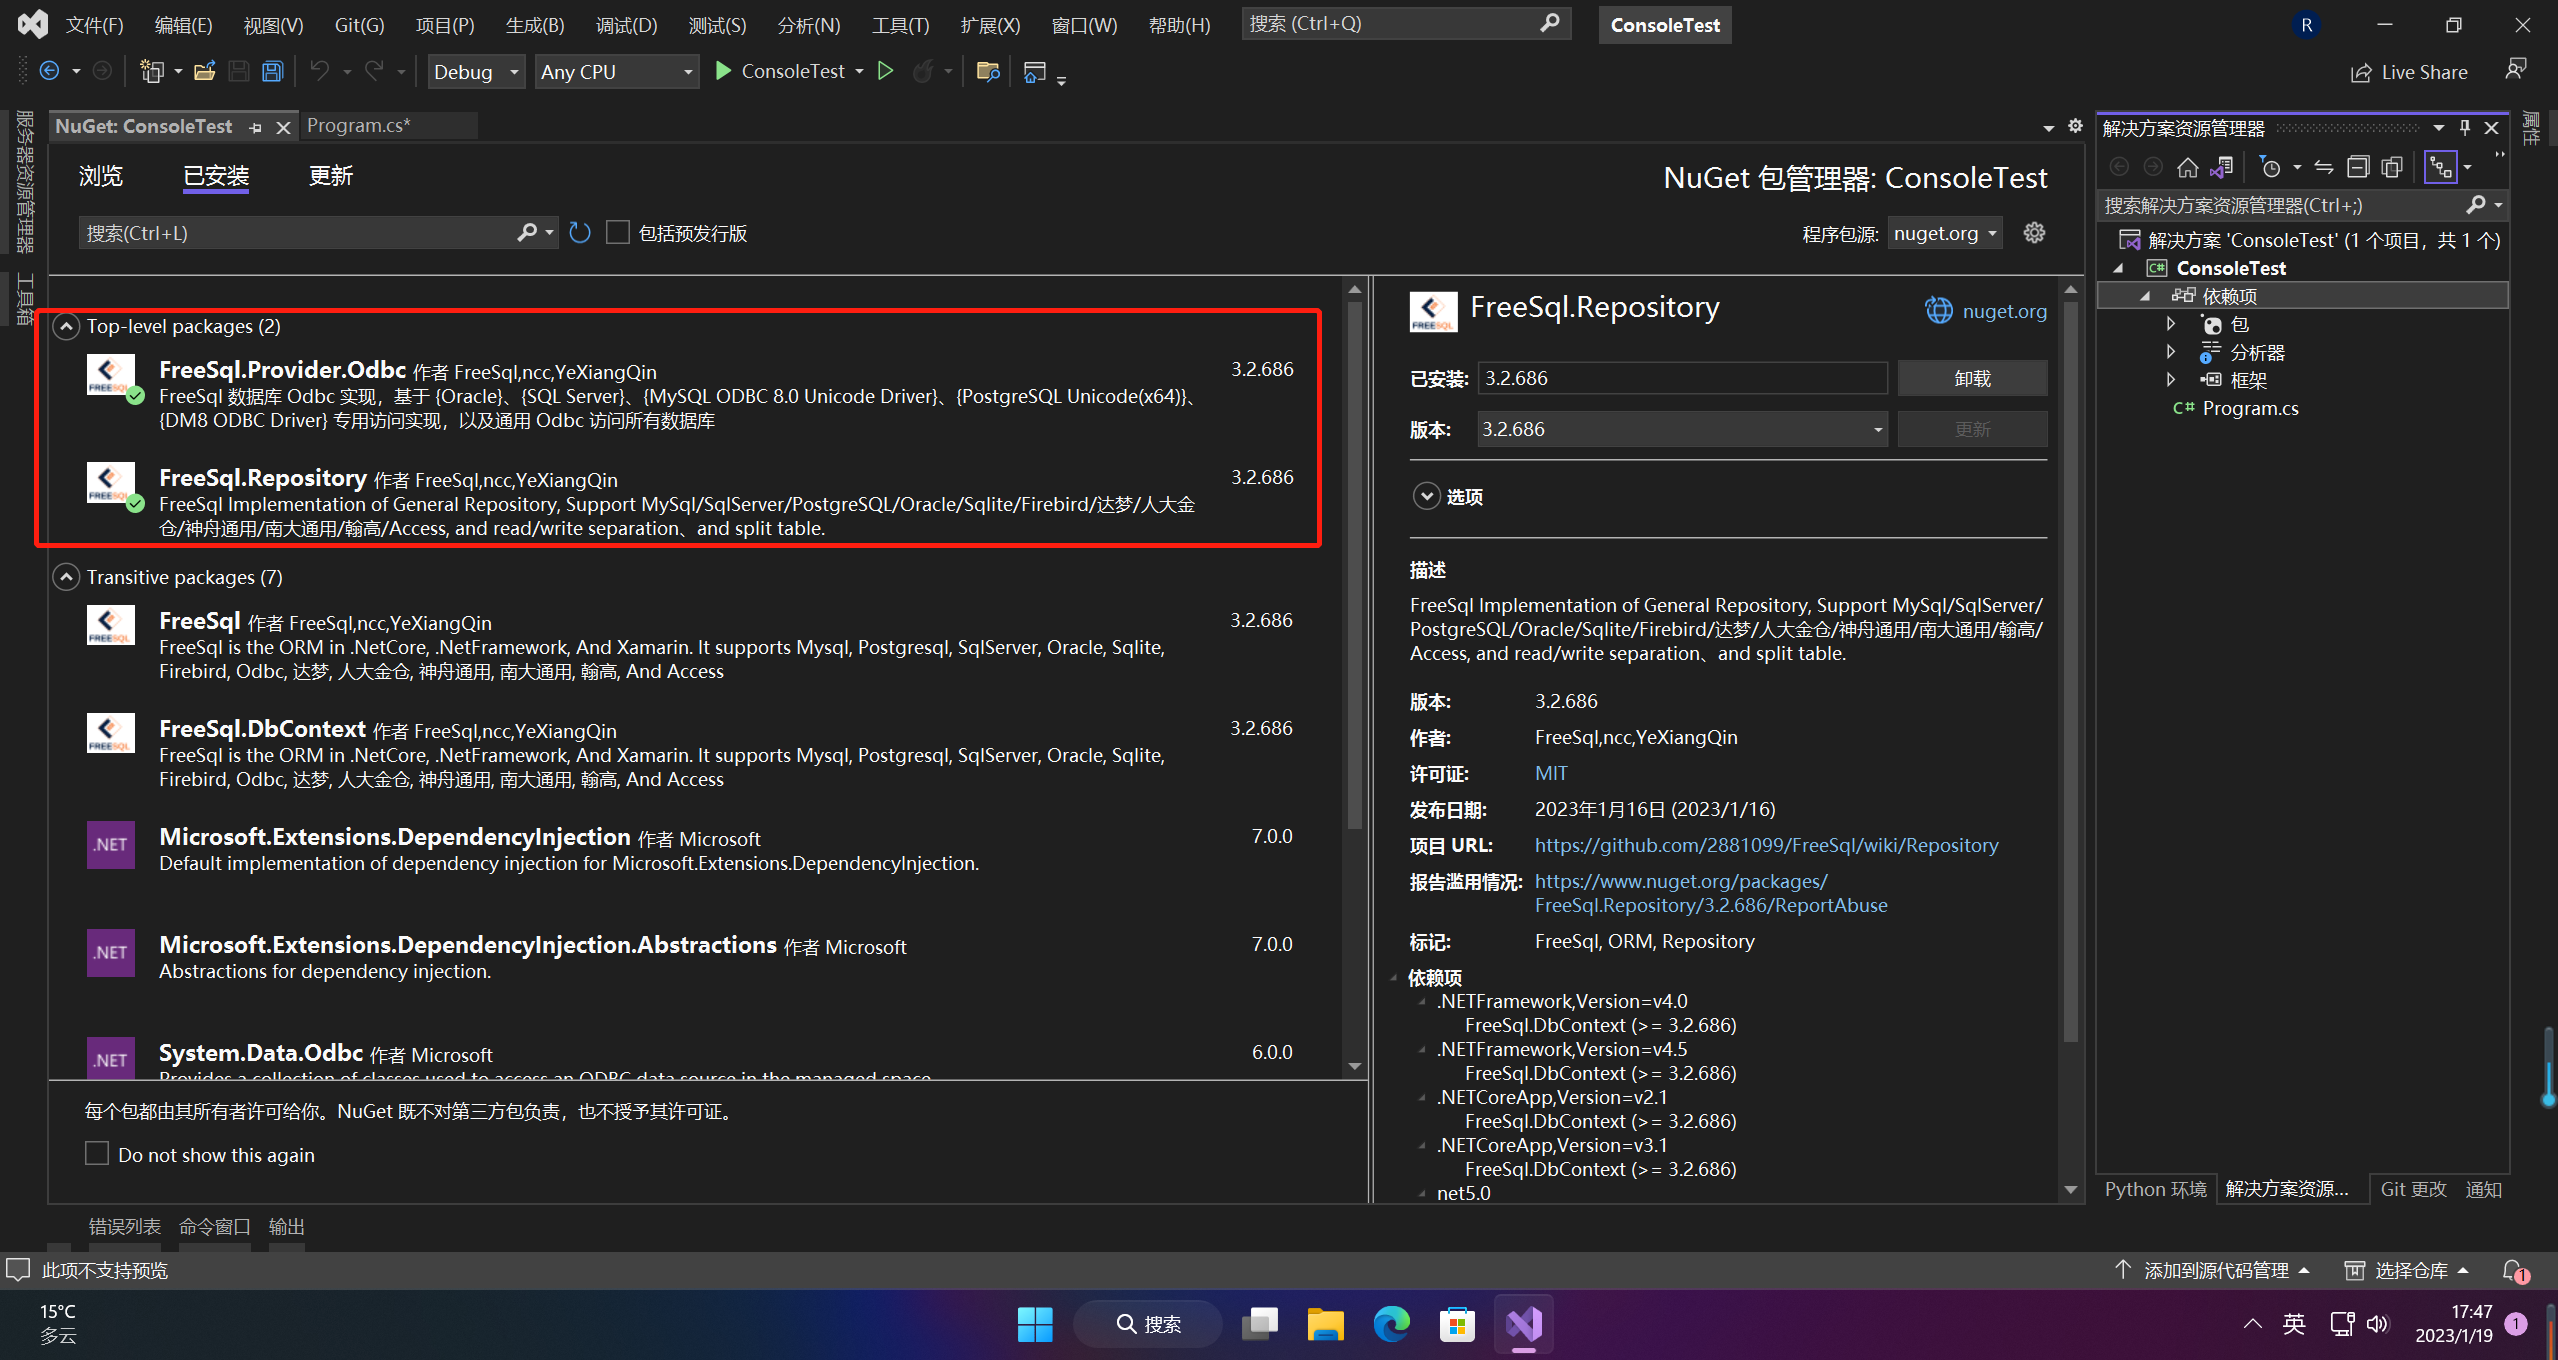Switch to Program.cs* editor tab
The width and height of the screenshot is (2558, 1360).
(358, 126)
